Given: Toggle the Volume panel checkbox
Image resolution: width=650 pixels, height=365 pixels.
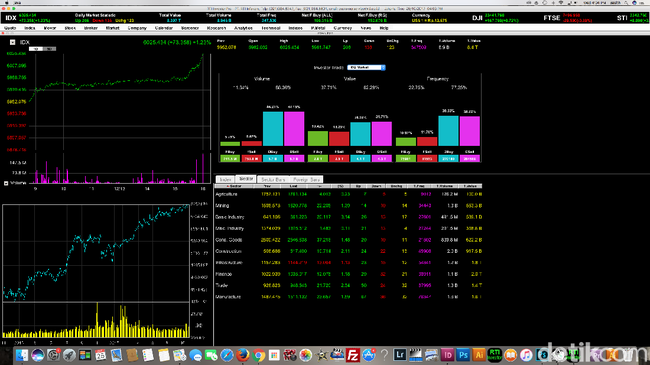Looking at the screenshot, I should (6, 183).
